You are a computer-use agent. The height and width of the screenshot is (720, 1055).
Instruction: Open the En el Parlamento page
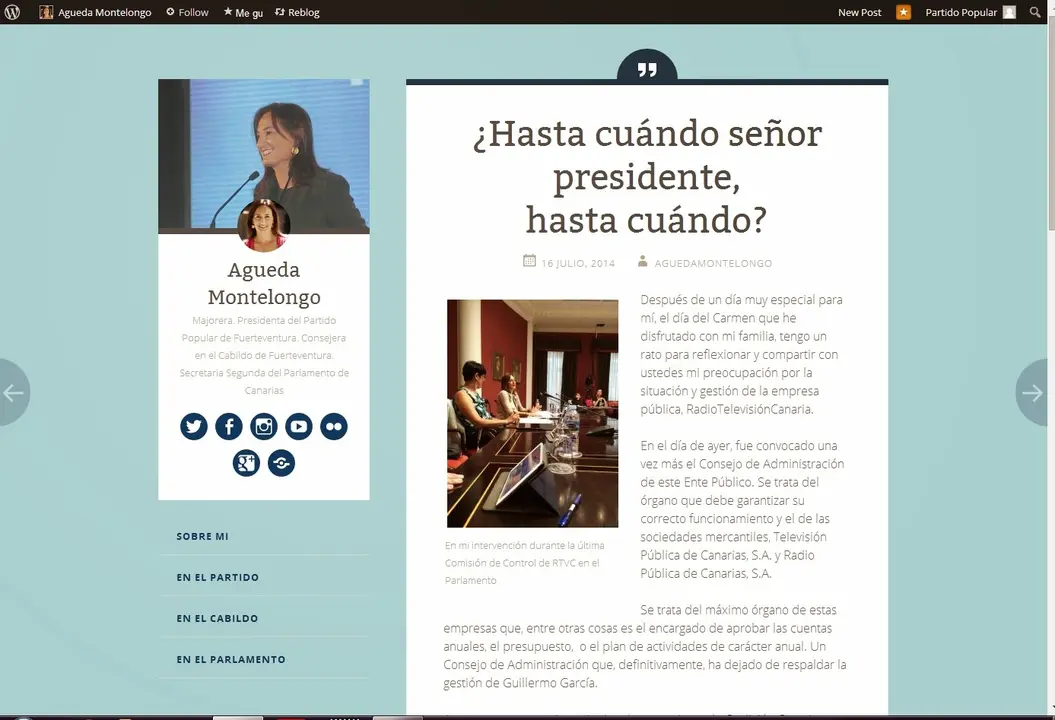click(231, 660)
